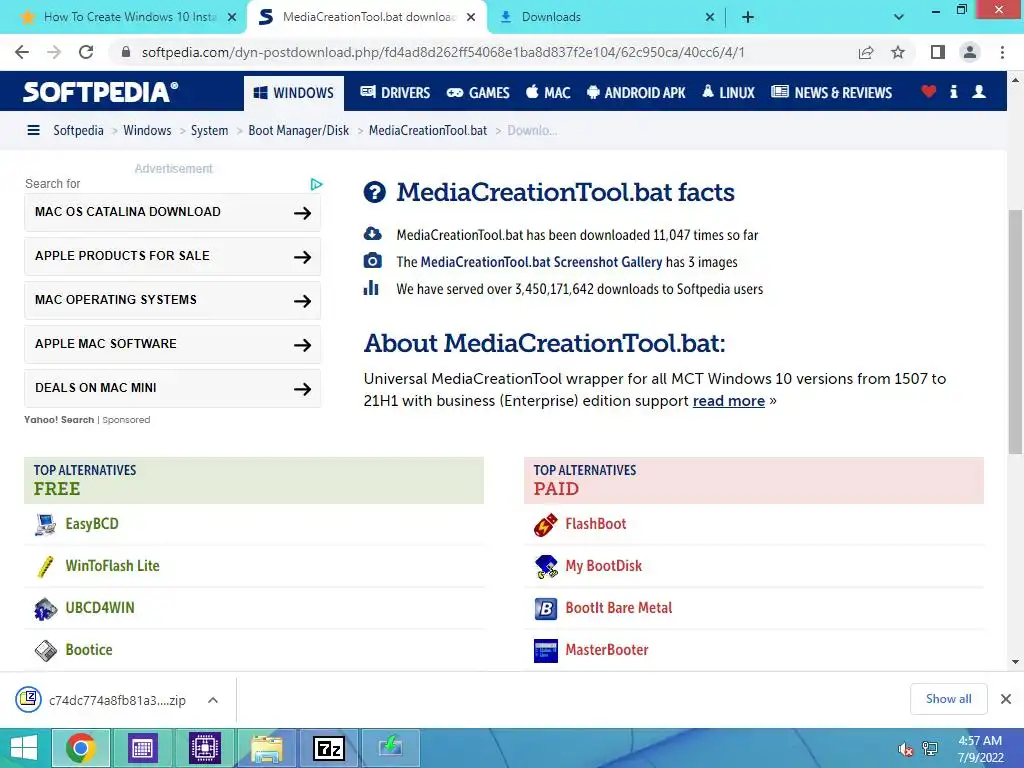
Task: Click the page vertical scrollbar thumb
Action: coord(1015,332)
